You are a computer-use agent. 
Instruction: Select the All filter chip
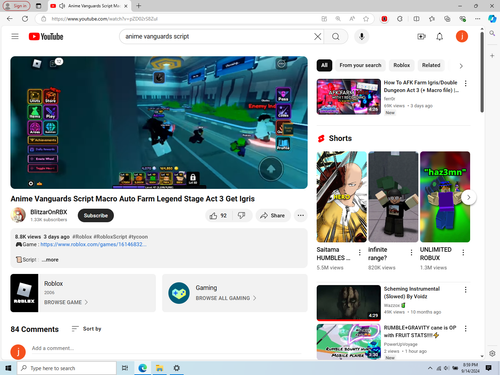(324, 65)
